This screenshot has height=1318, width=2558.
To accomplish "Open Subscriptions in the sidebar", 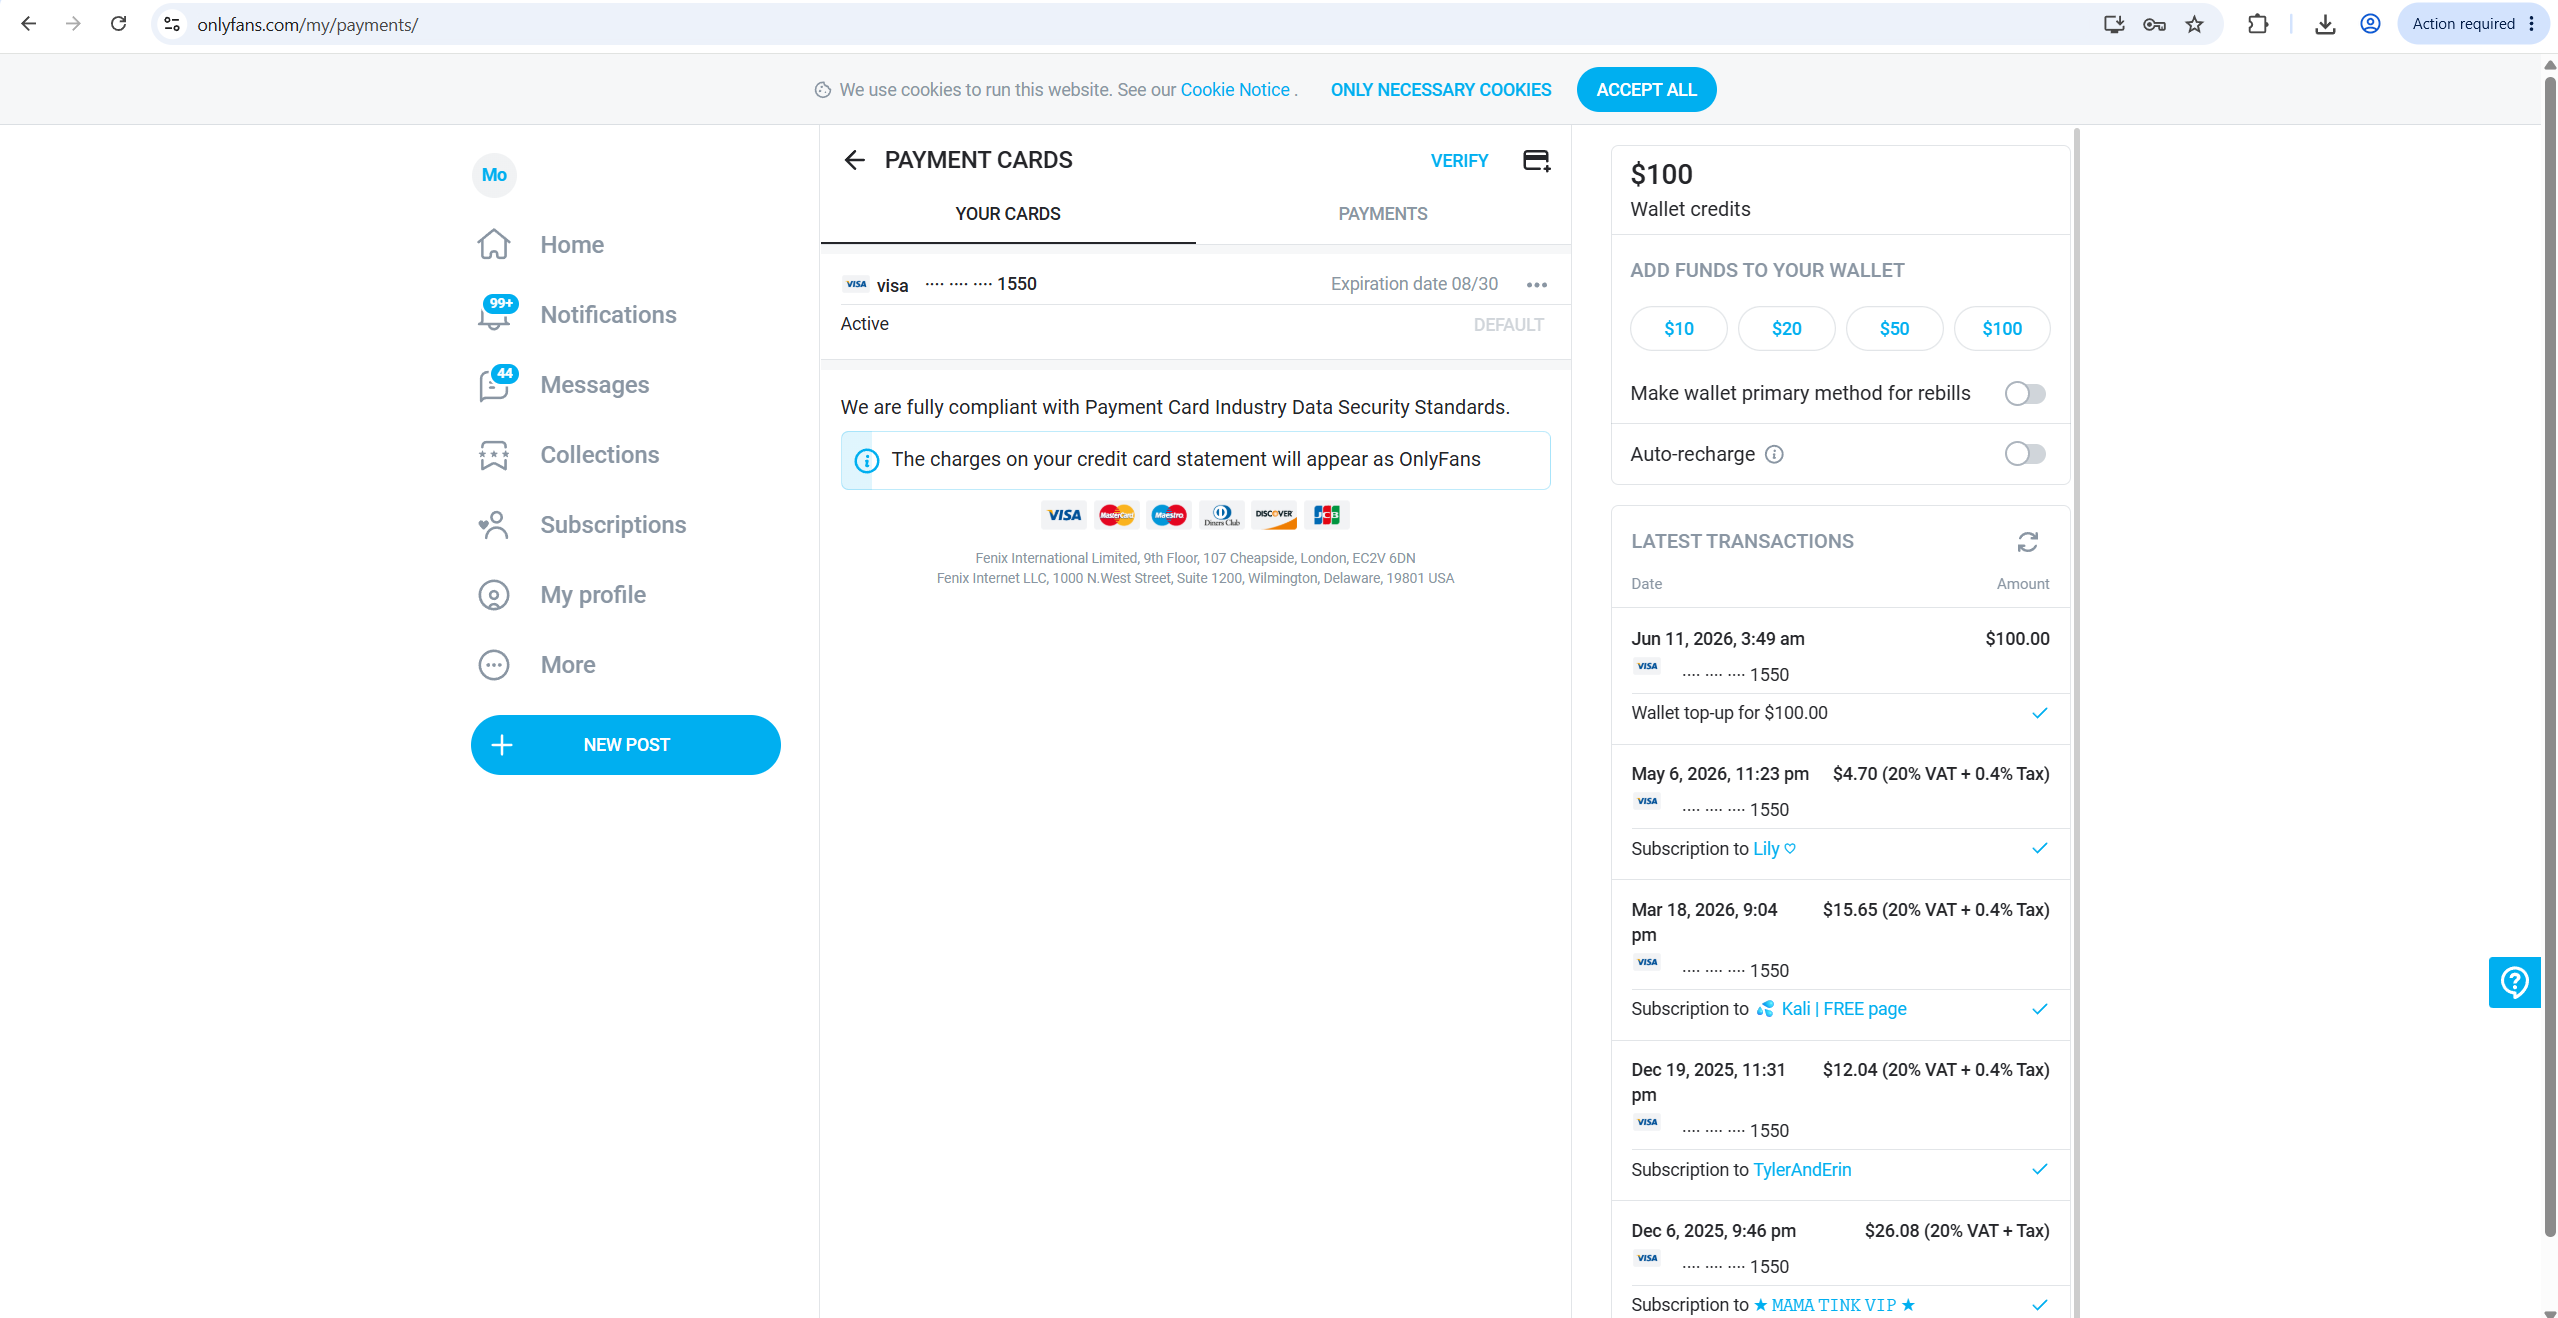I will tap(582, 525).
